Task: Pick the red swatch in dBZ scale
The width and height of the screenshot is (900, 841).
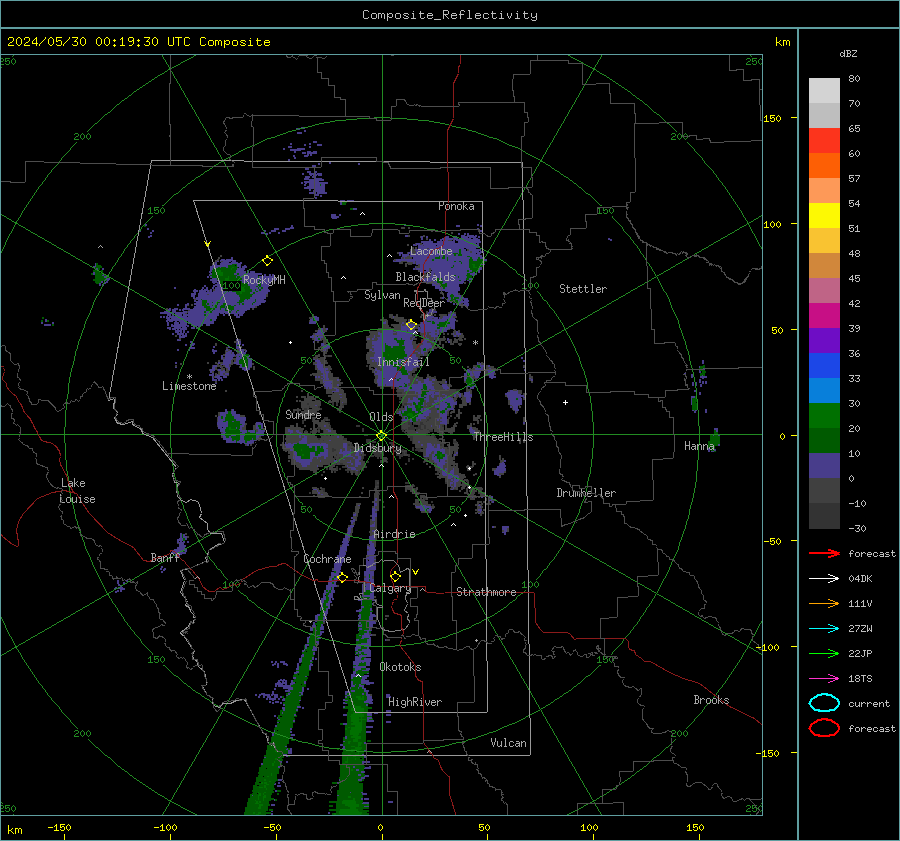Action: 824,141
